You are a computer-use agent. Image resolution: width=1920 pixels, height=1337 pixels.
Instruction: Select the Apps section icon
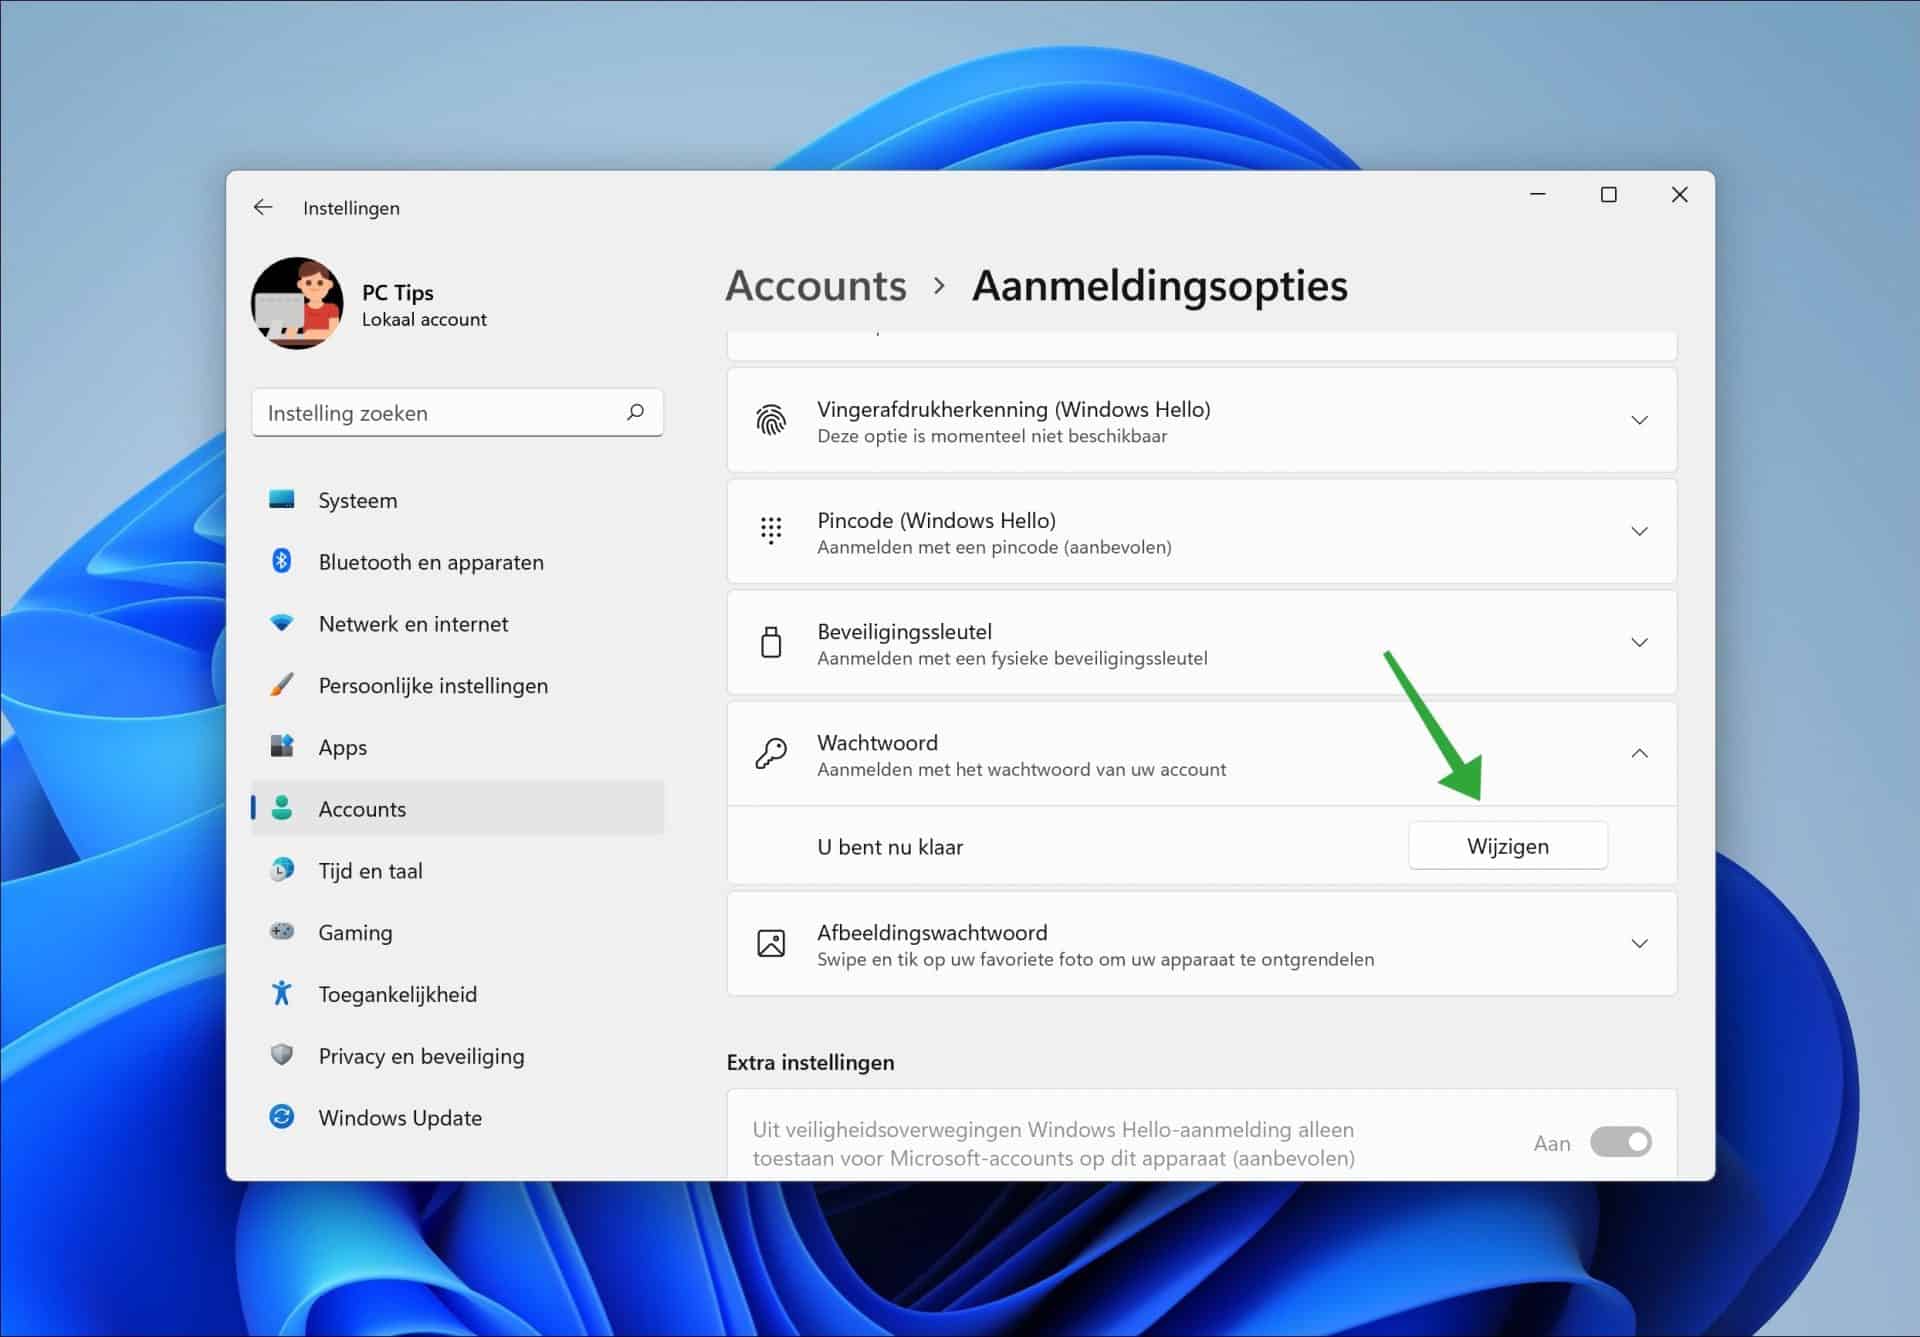282,746
